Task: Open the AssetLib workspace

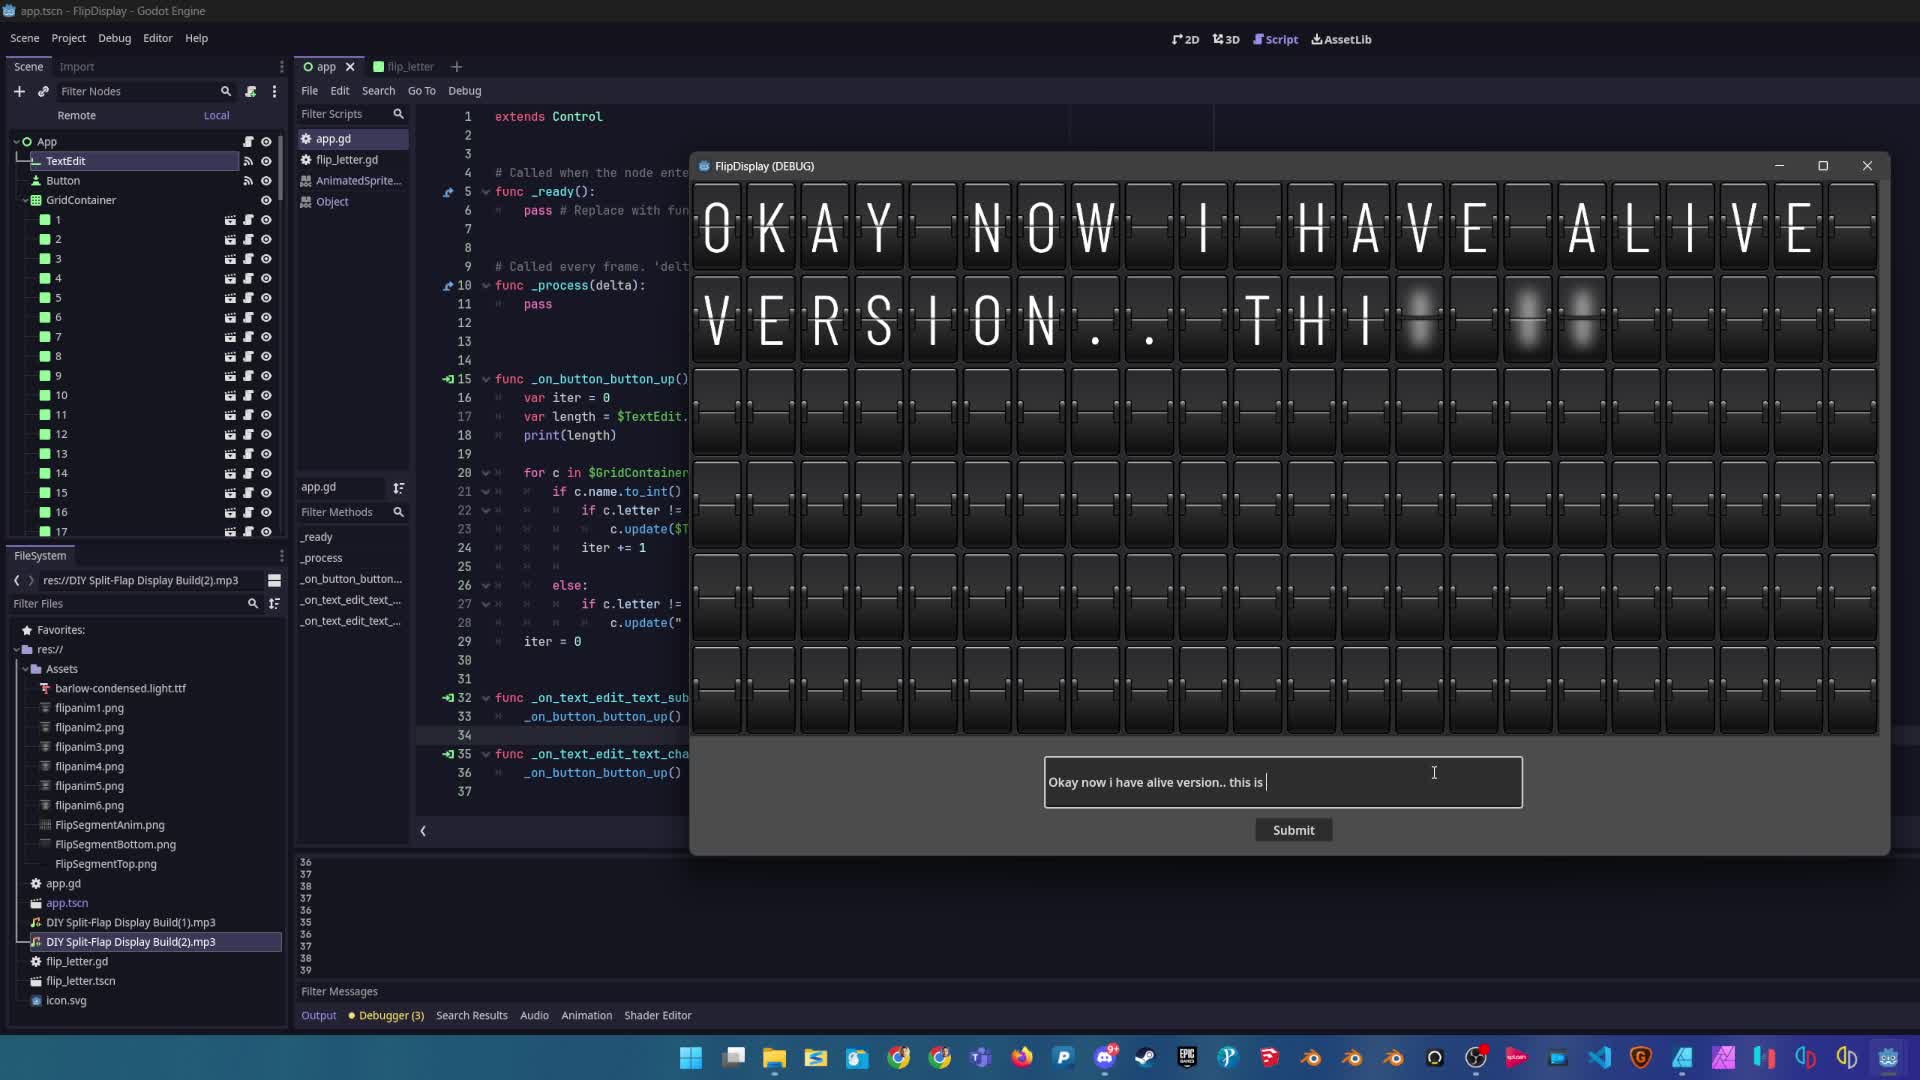Action: pos(1341,39)
